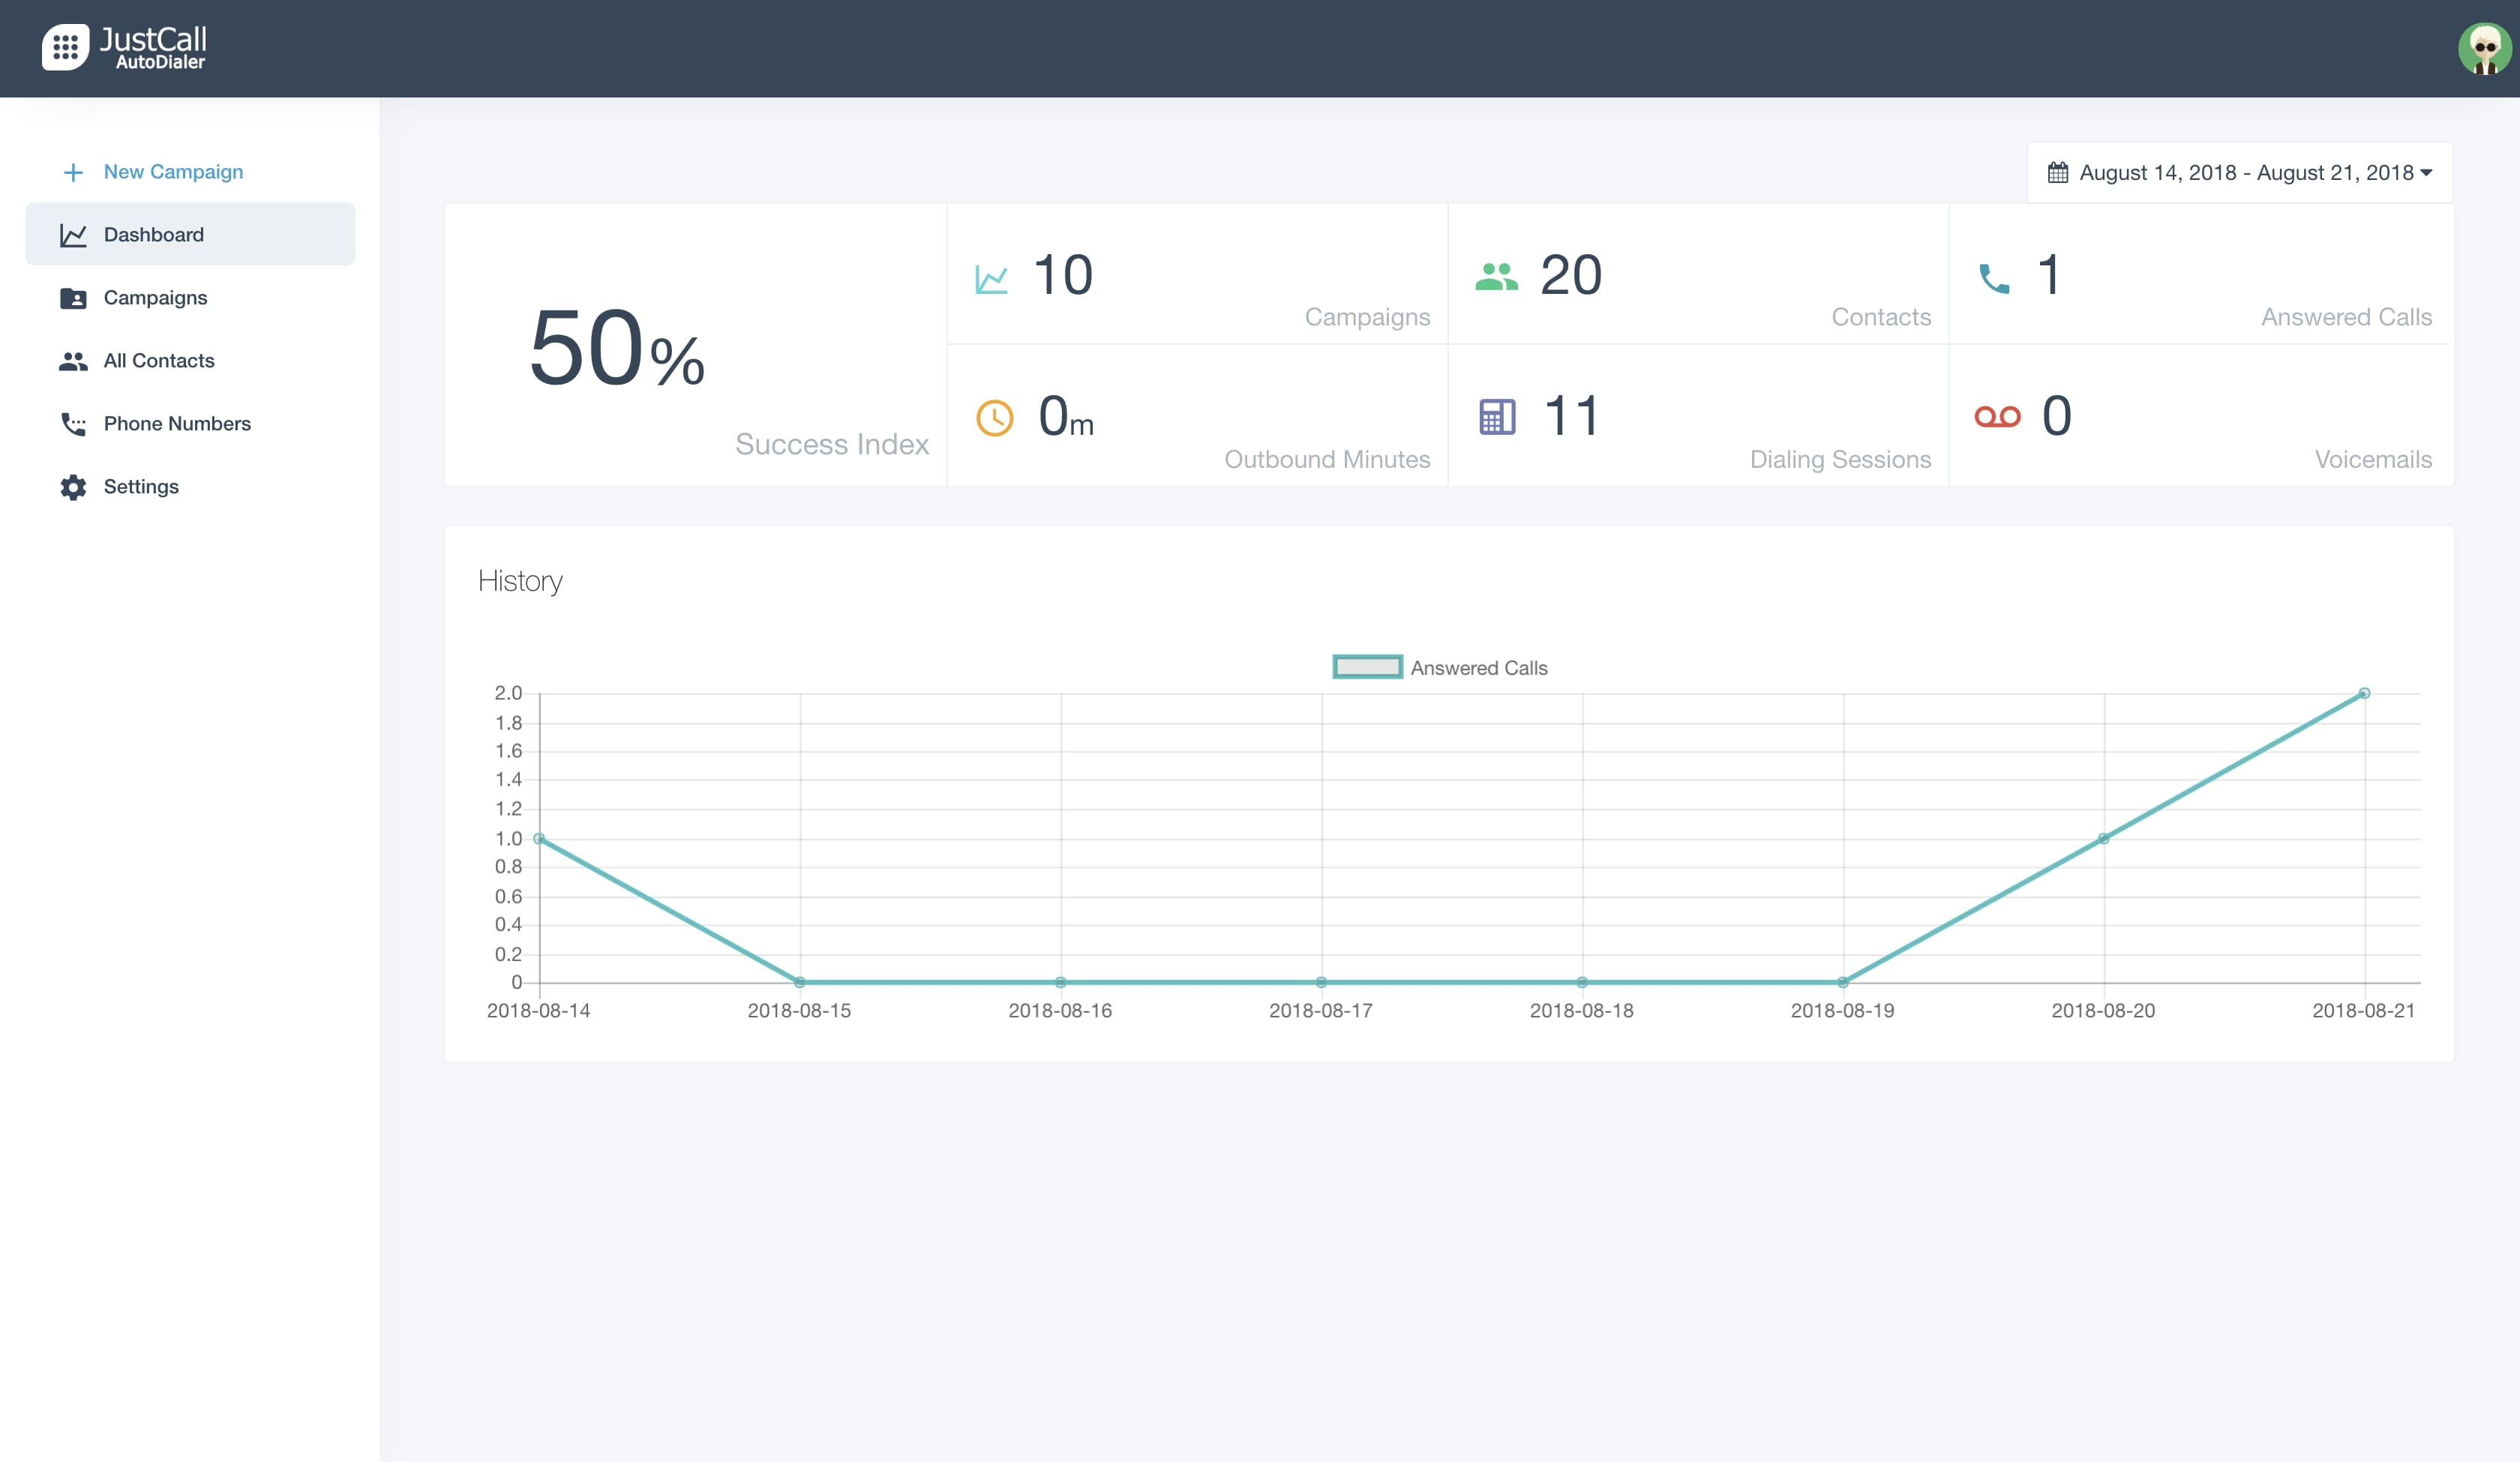Start a New Campaign link
Screen dimensions: 2520x1462
(x=173, y=172)
